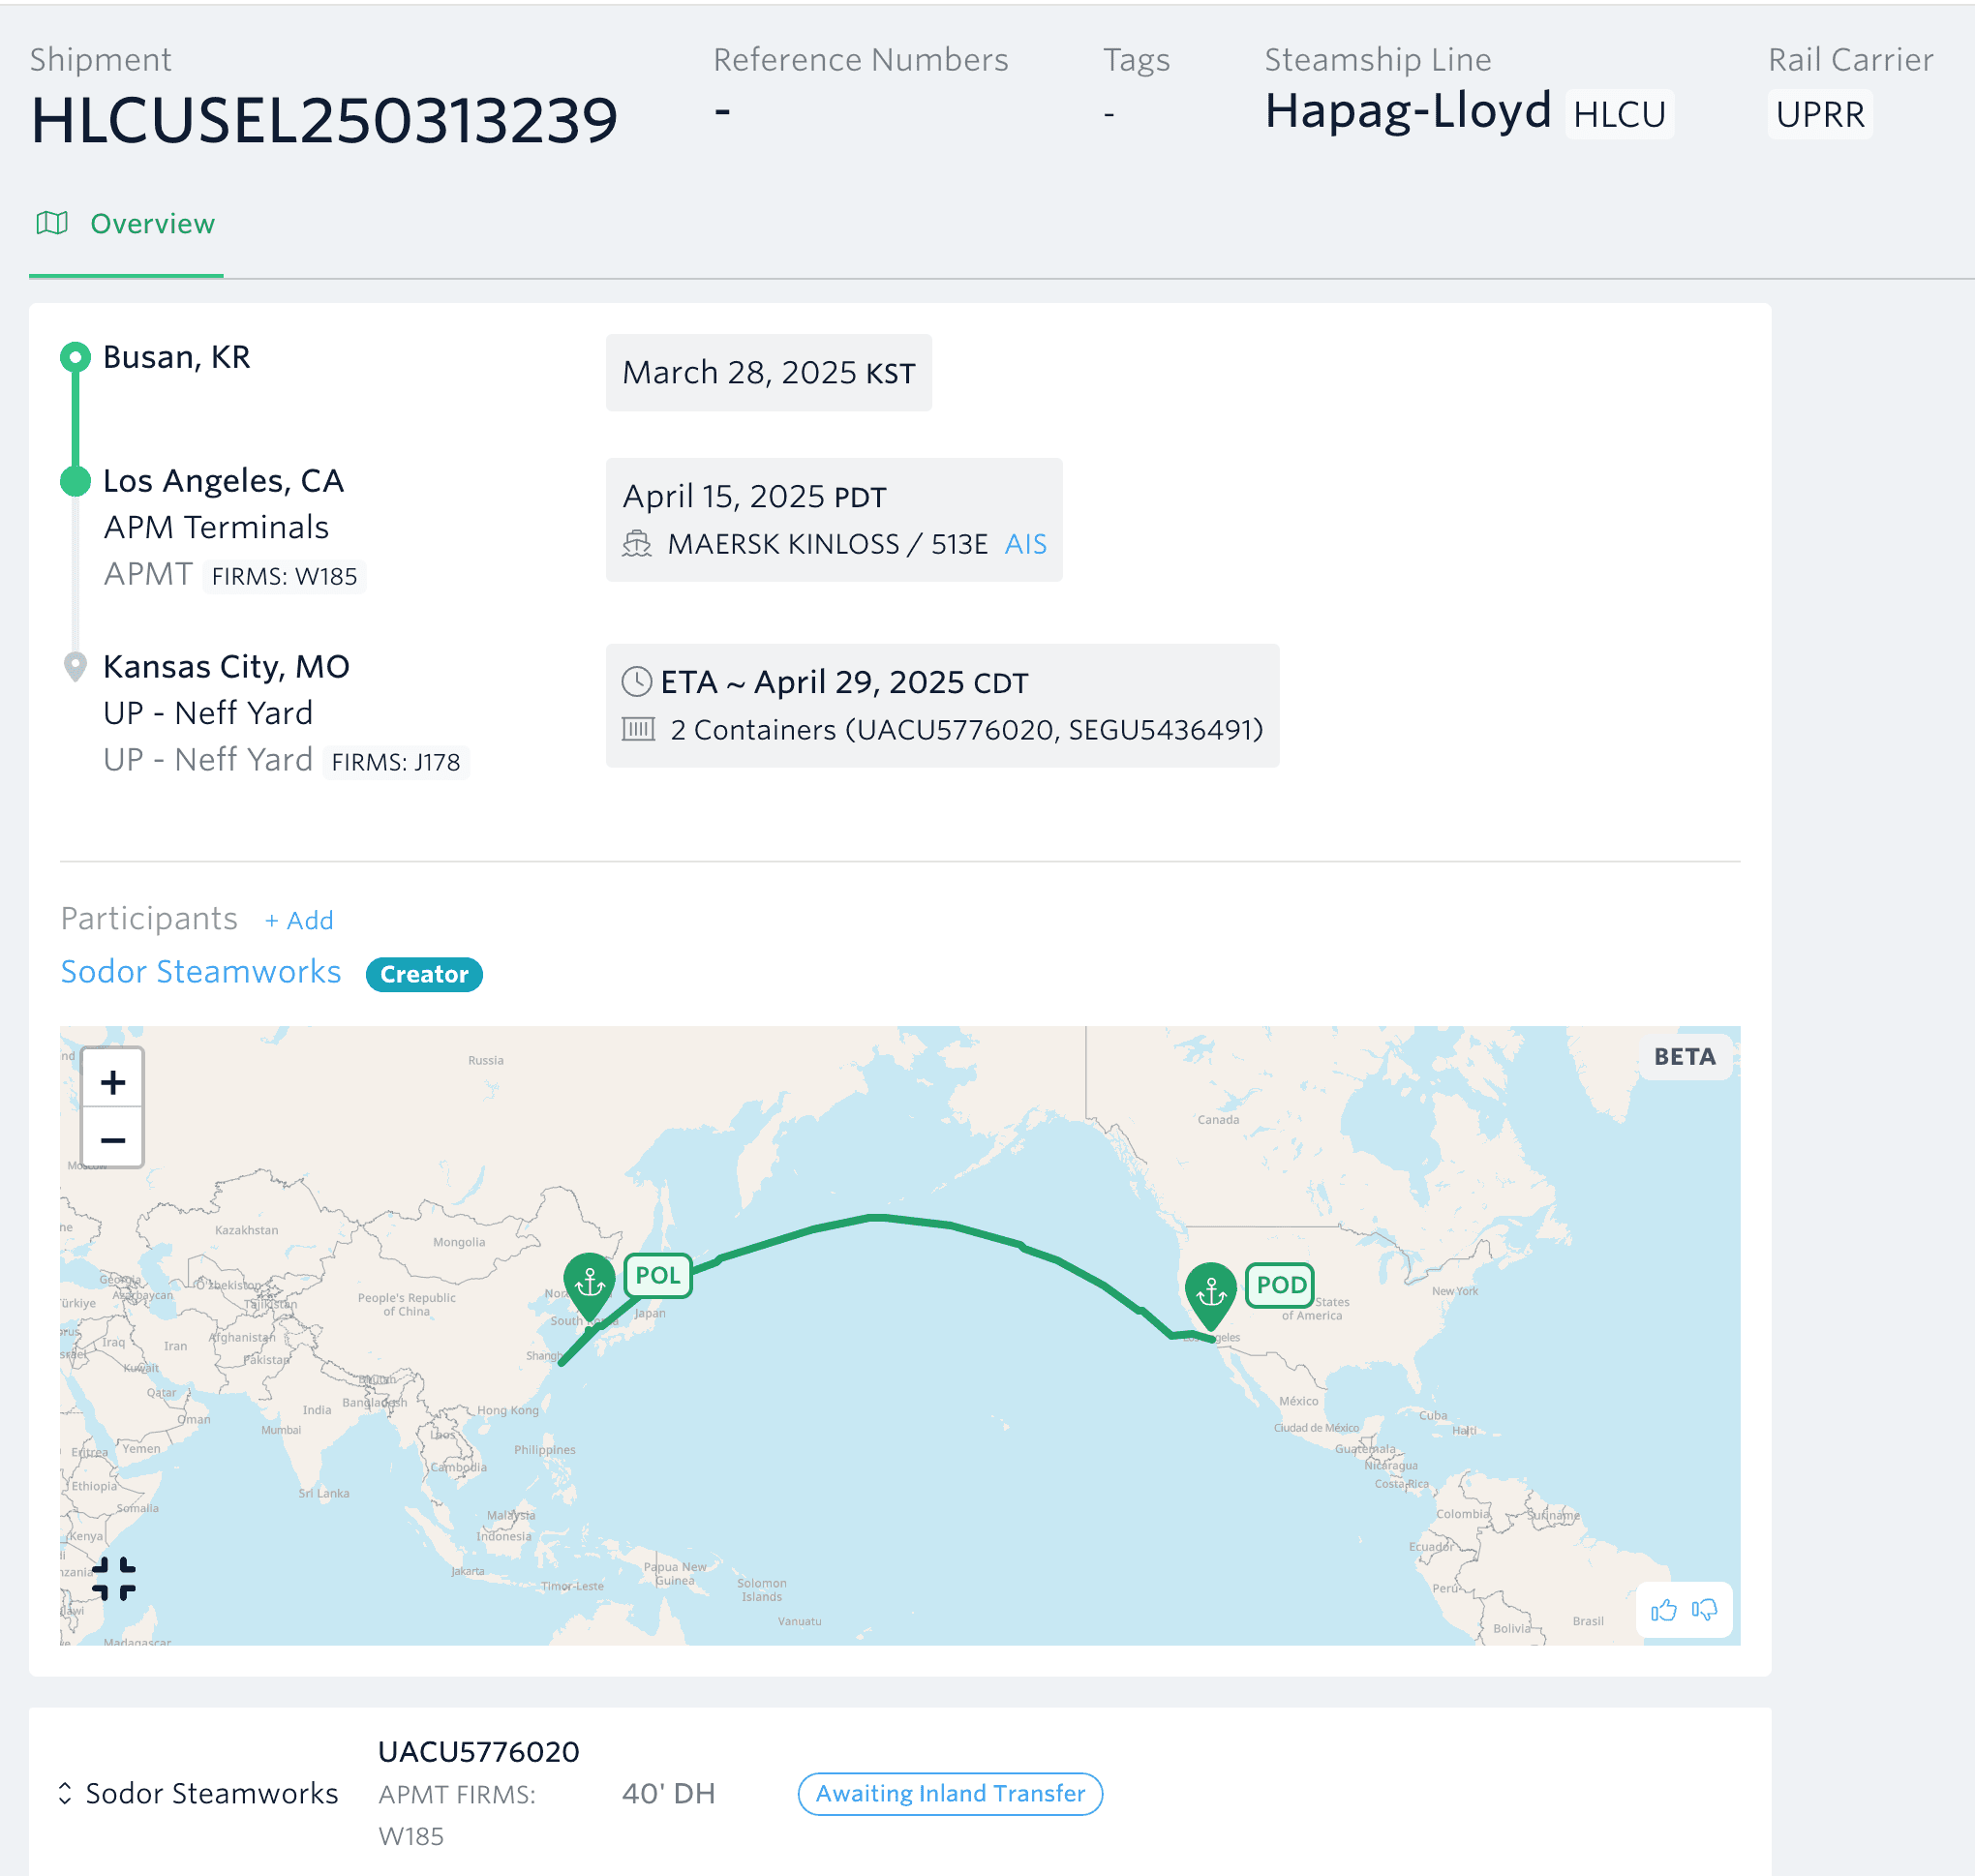
Task: Click the HLCU steamship line code
Action: [1619, 114]
